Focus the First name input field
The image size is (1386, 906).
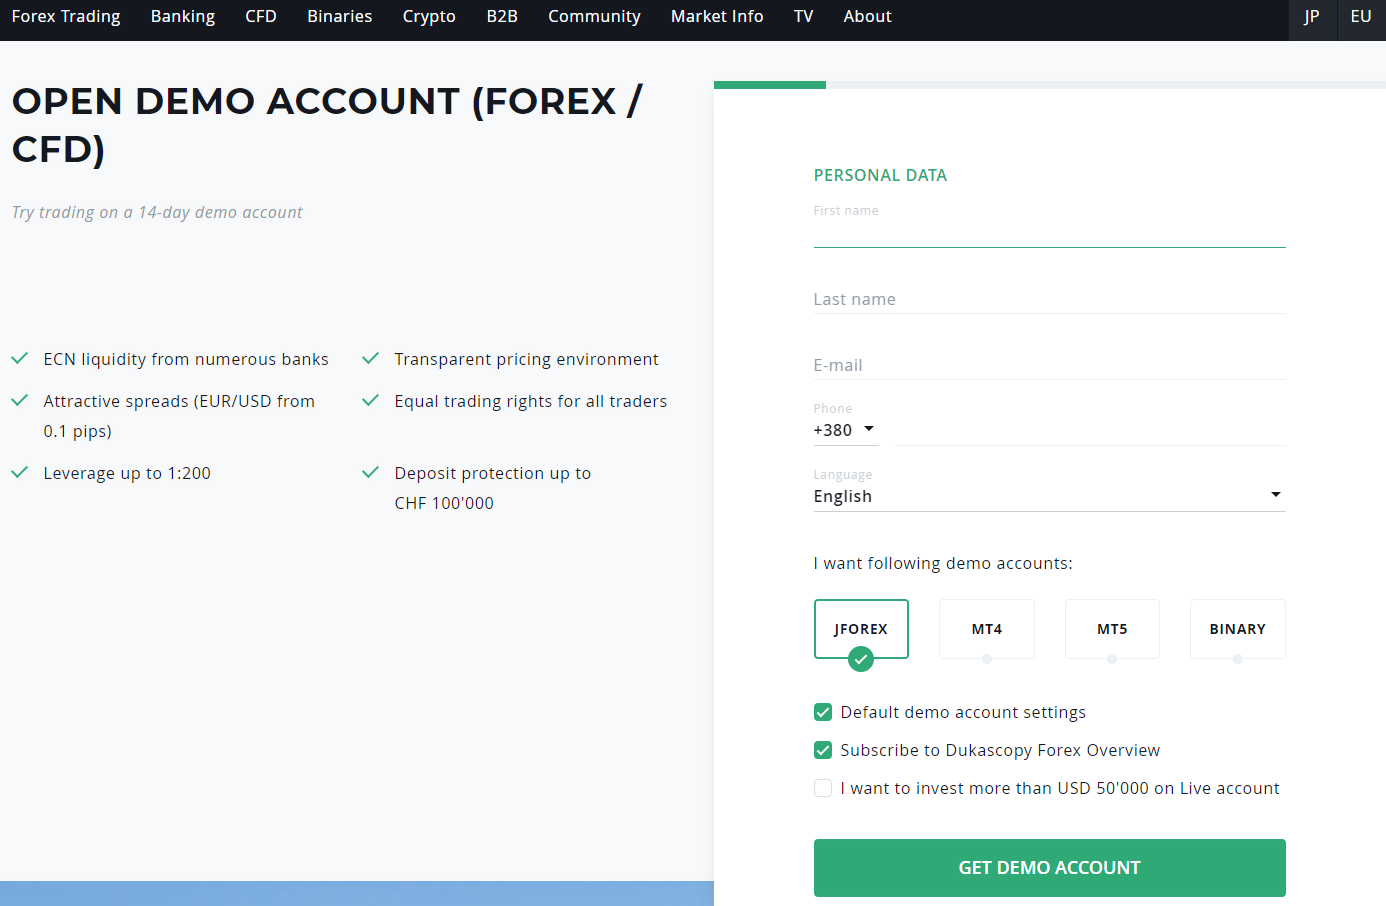(x=1048, y=232)
